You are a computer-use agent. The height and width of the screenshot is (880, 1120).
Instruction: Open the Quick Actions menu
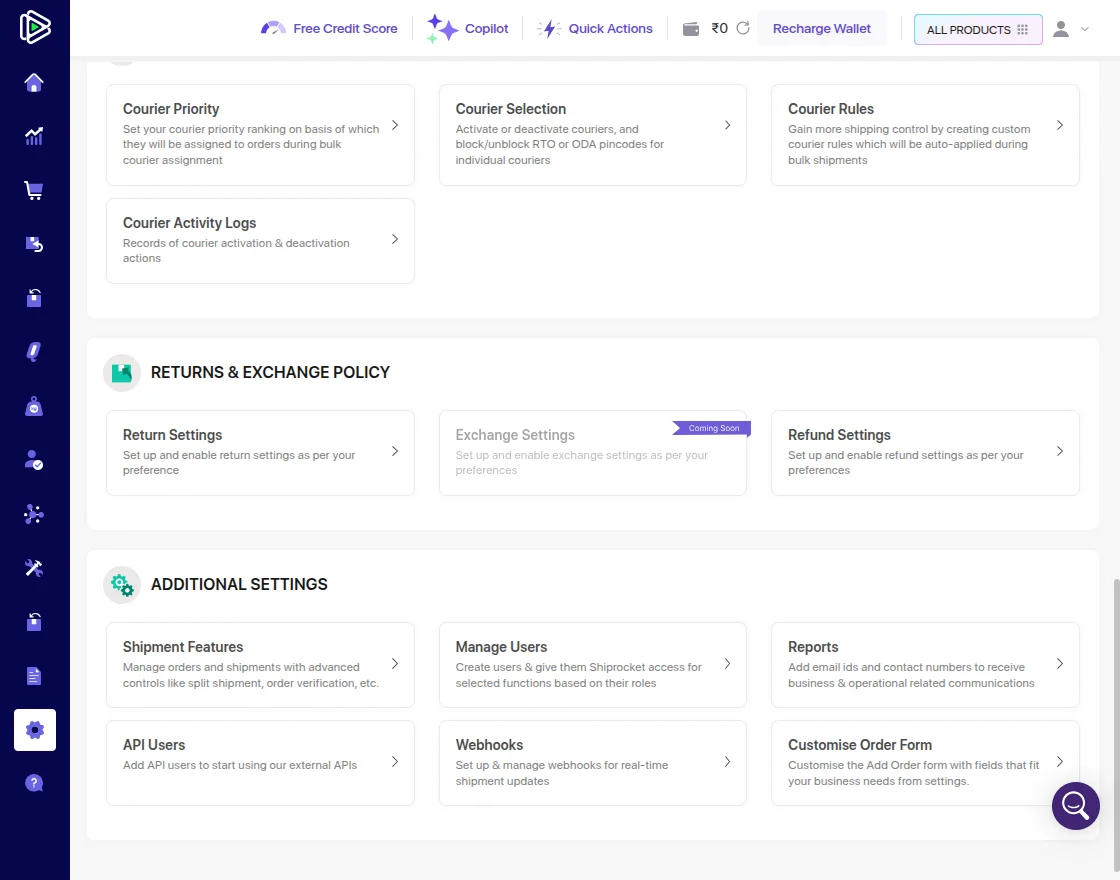[596, 29]
